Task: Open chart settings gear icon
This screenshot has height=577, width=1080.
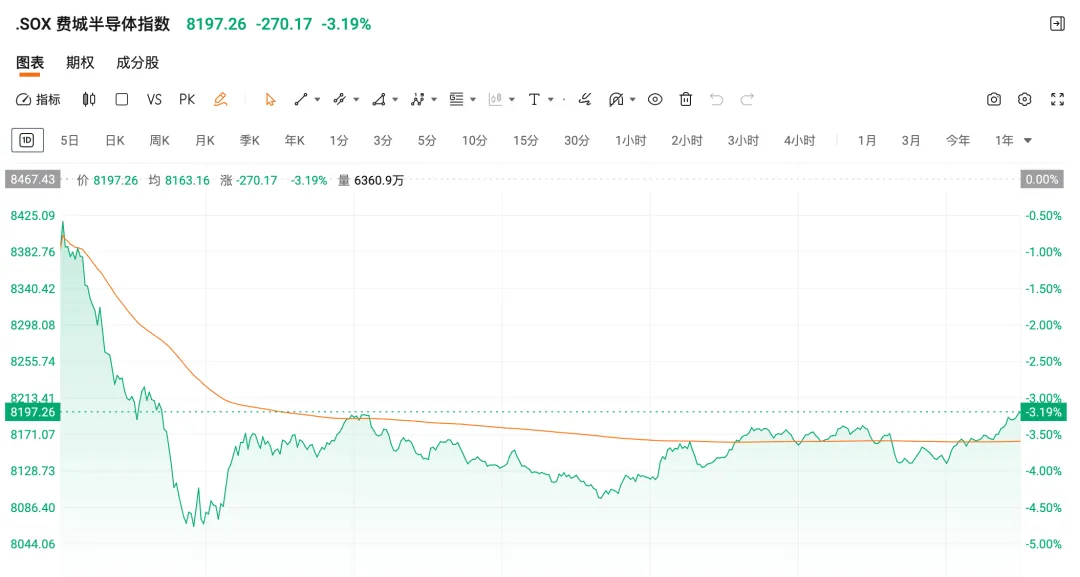Action: point(1025,99)
